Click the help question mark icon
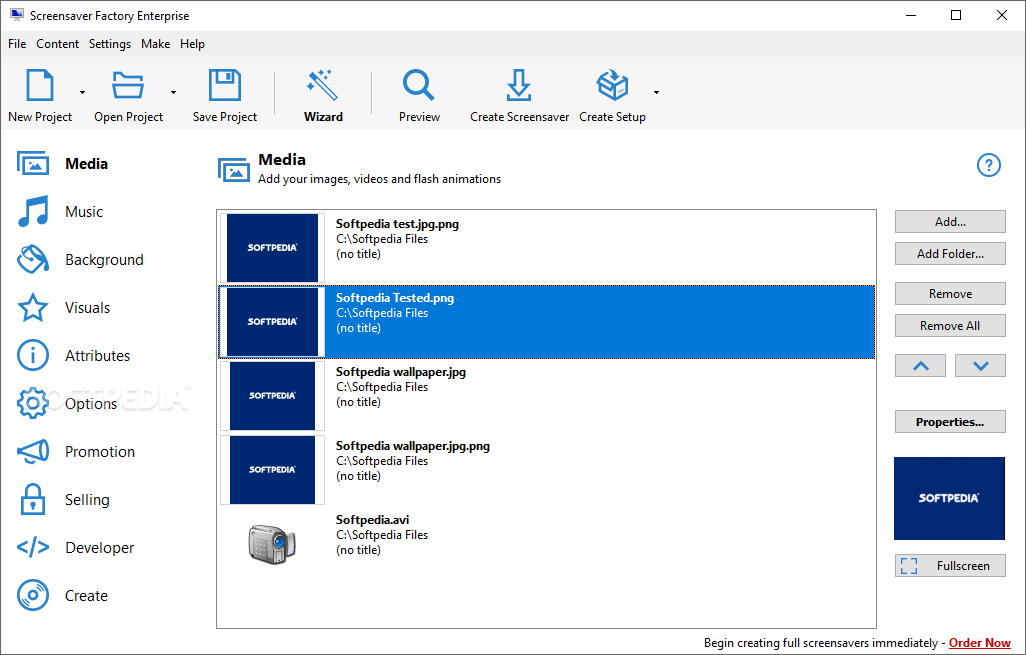Screen dimensions: 1026x655 click(x=989, y=165)
